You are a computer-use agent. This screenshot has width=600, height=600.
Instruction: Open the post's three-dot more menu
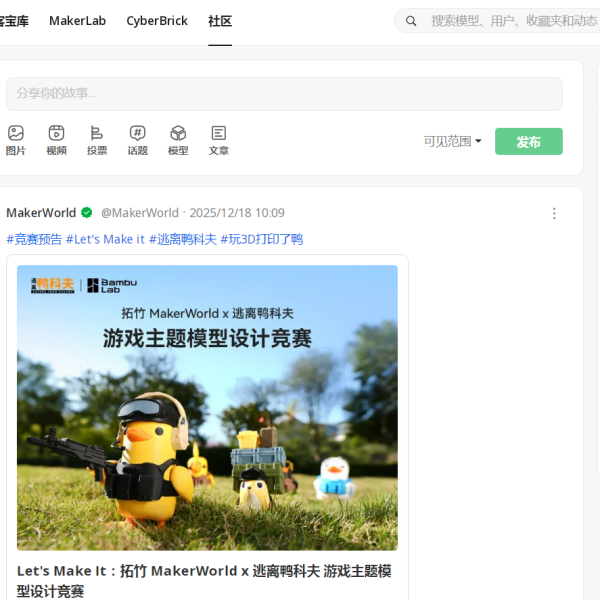pos(554,213)
